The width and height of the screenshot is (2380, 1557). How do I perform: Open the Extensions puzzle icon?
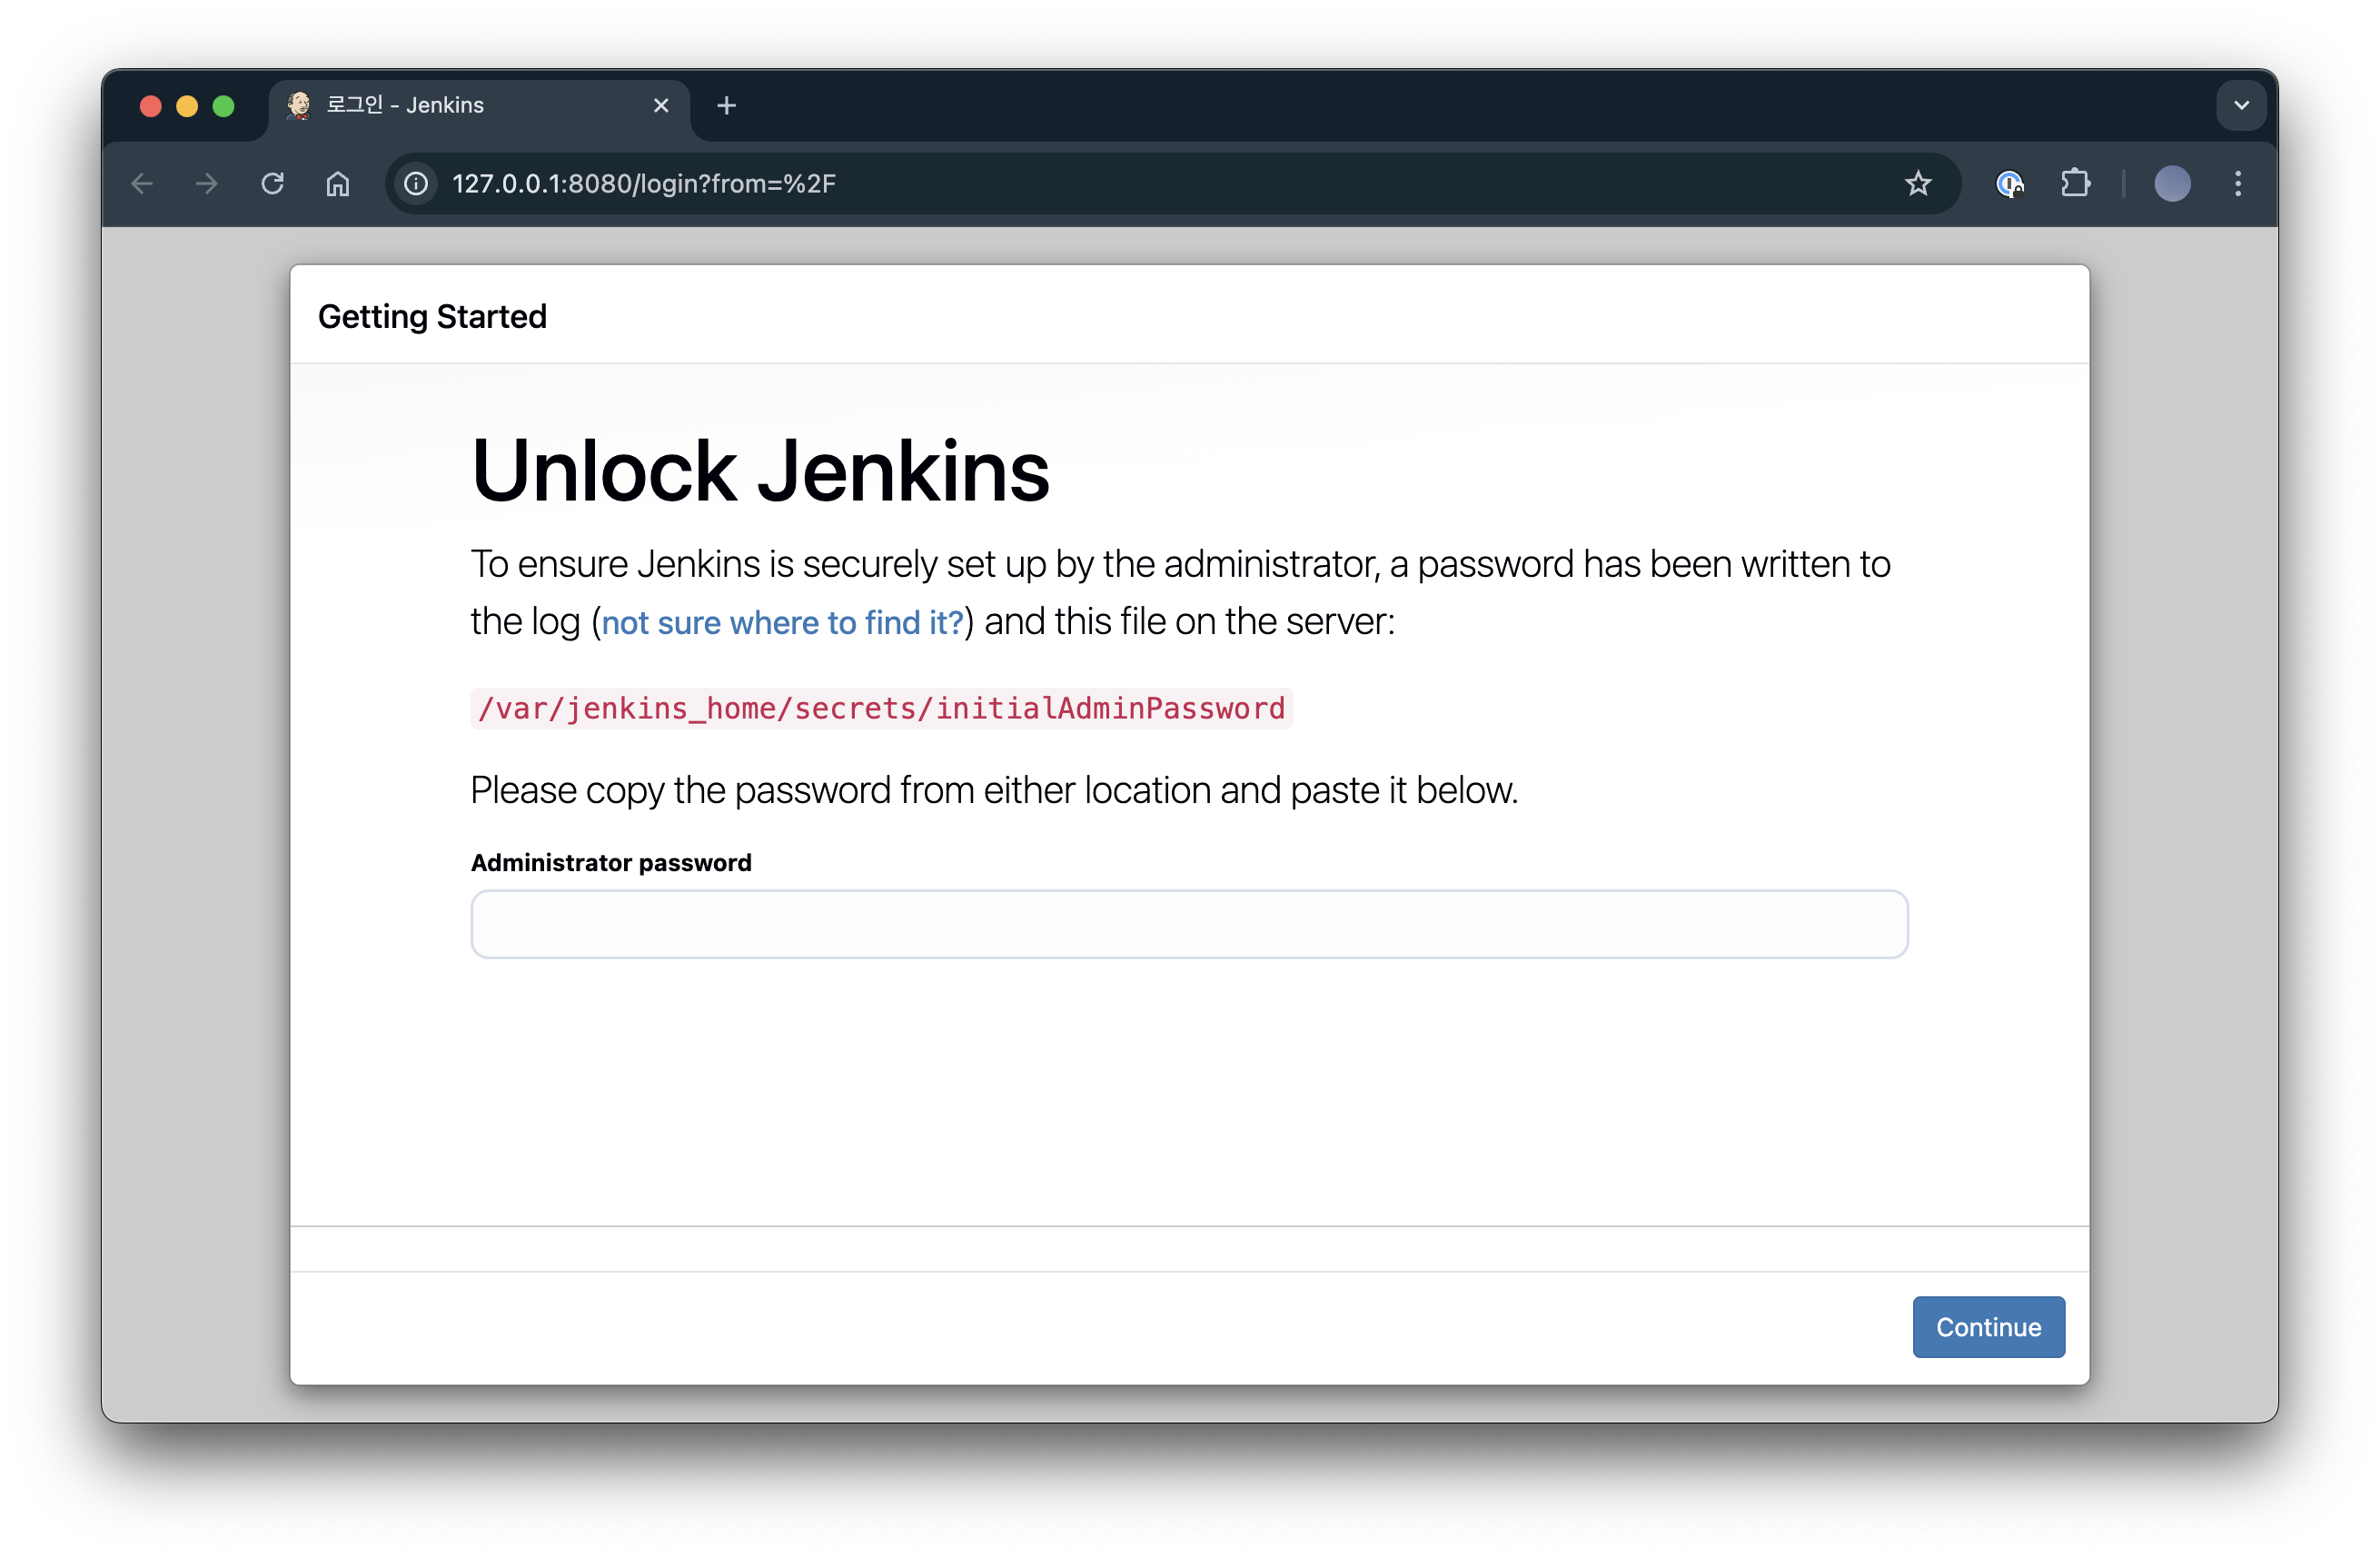(2075, 184)
